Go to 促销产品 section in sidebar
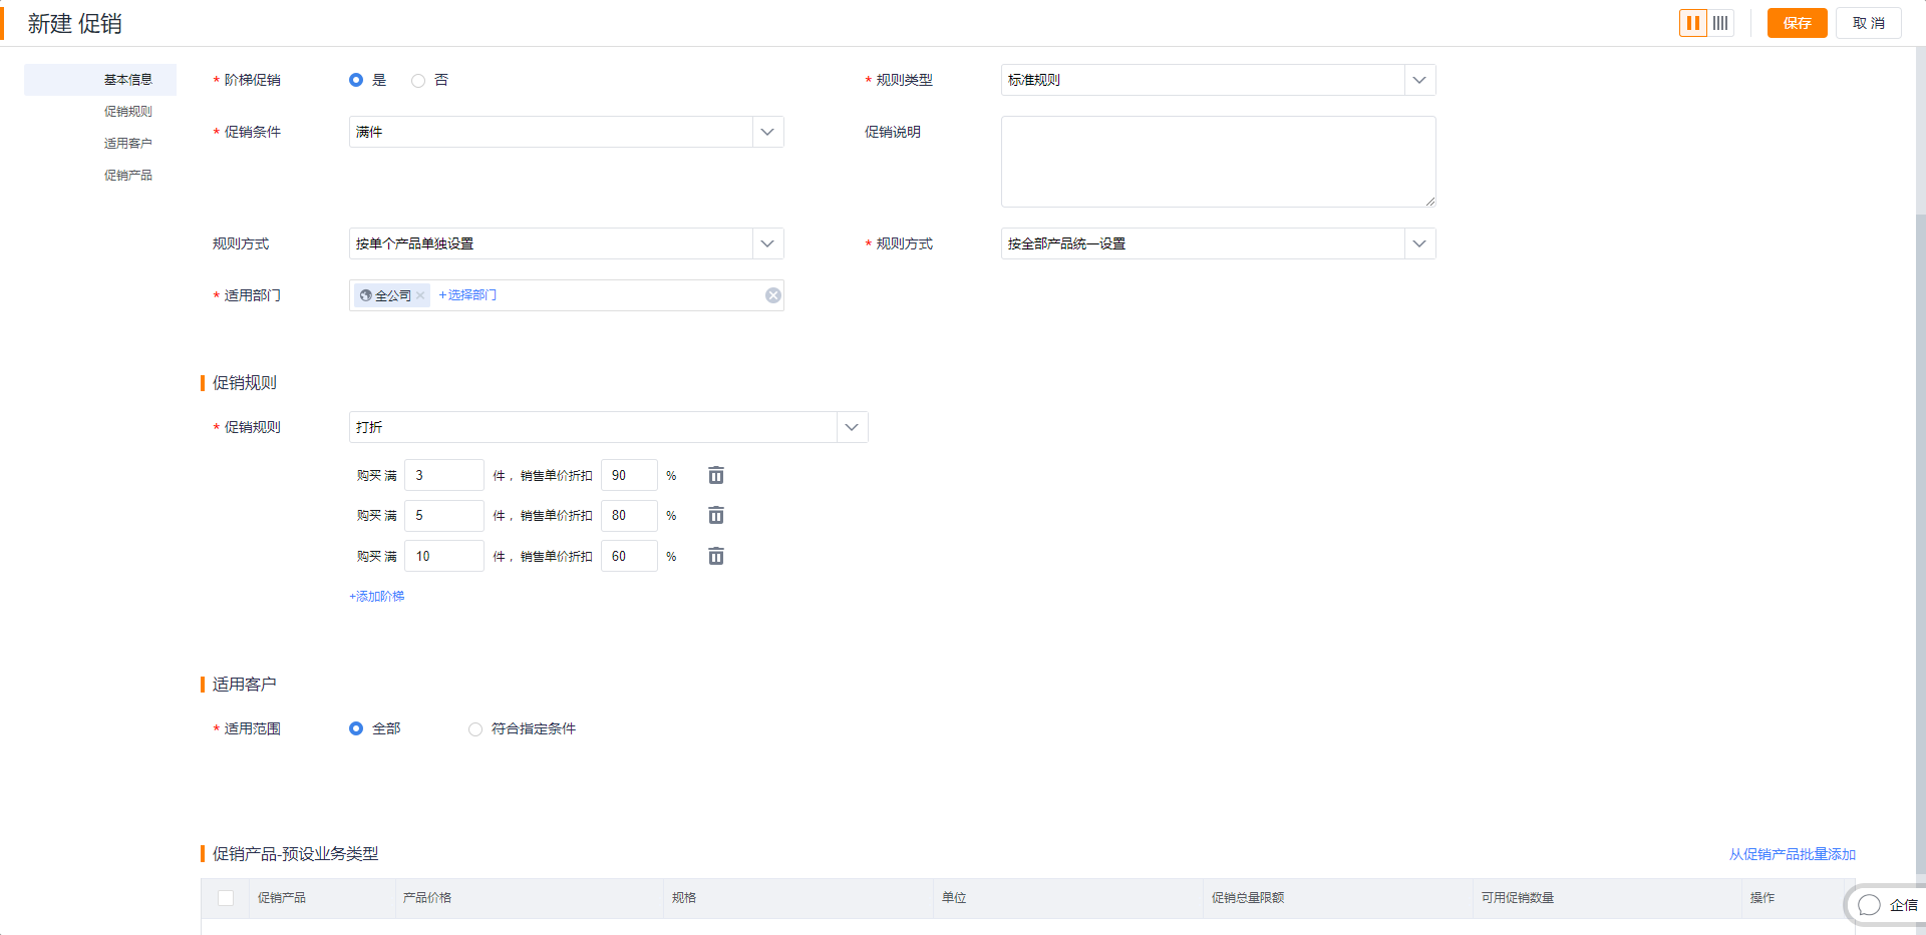 pyautogui.click(x=128, y=175)
